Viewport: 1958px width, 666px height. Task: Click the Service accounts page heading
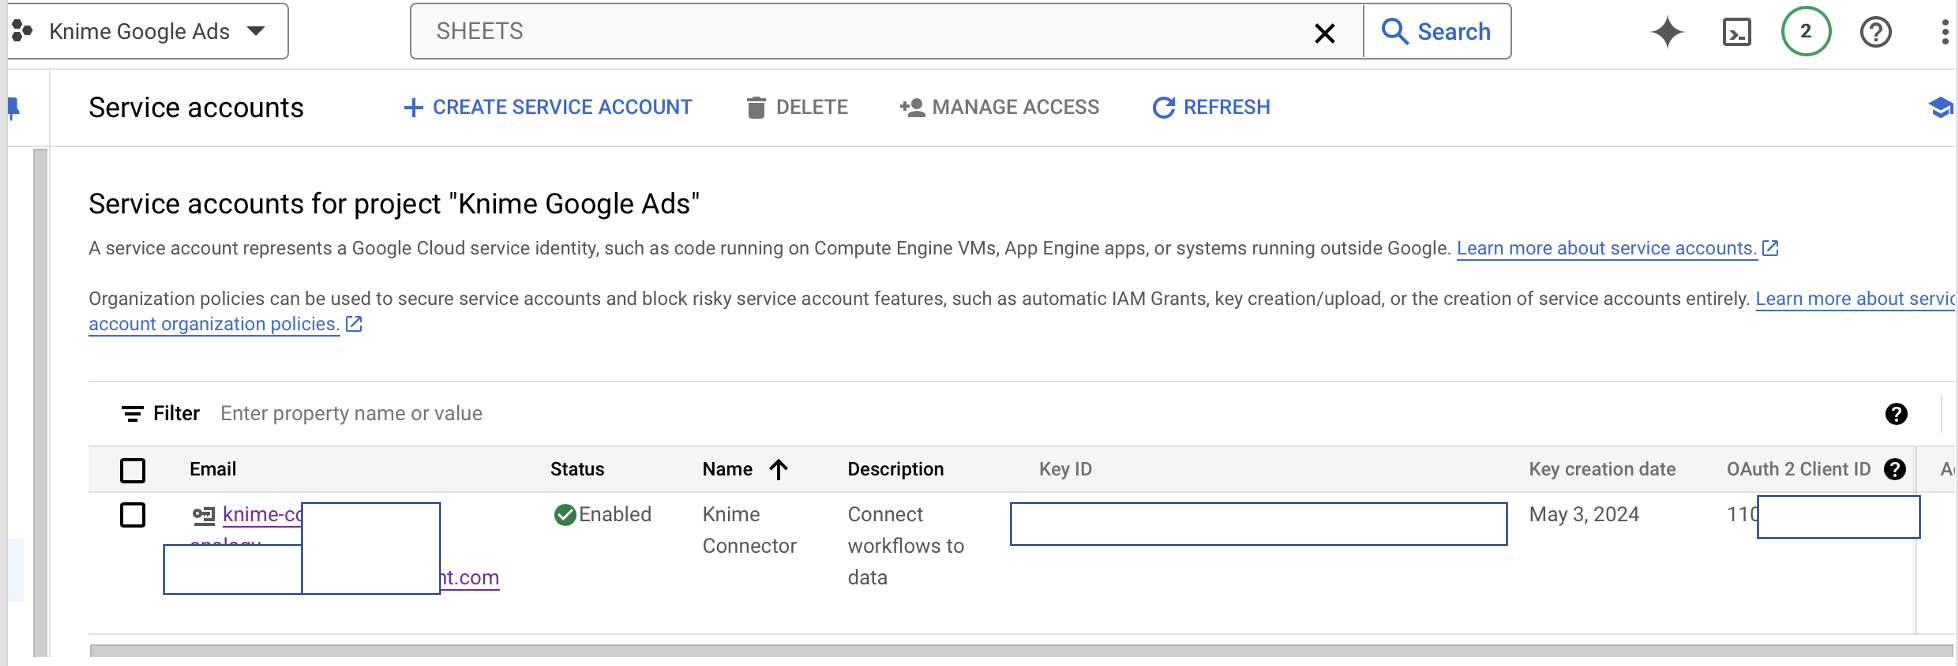(x=196, y=107)
